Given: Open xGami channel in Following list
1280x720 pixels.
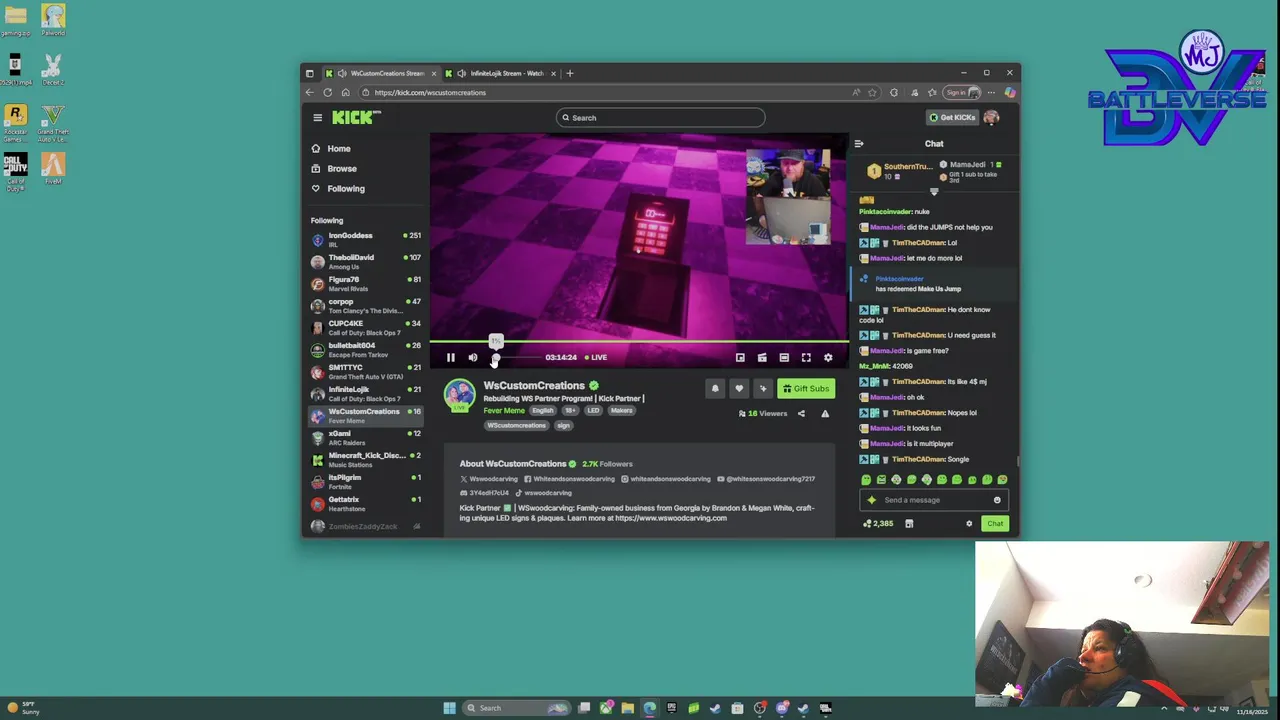Looking at the screenshot, I should 365,438.
